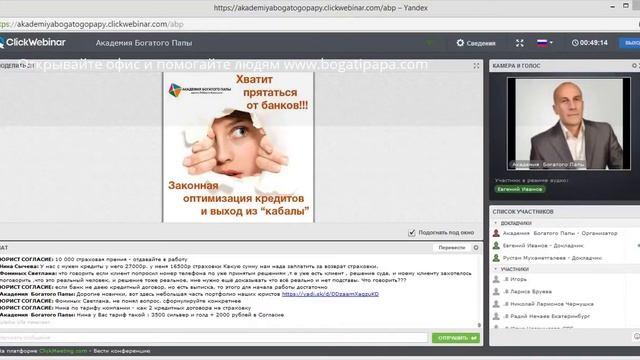Select participant name Николай Ларионов Чернушка
The height and width of the screenshot is (360, 640).
pos(548,304)
